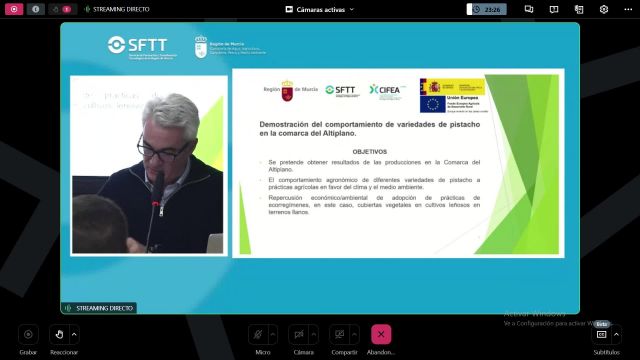The width and height of the screenshot is (640, 360).
Task: Toggle the muted Micro button
Action: (x=258, y=335)
